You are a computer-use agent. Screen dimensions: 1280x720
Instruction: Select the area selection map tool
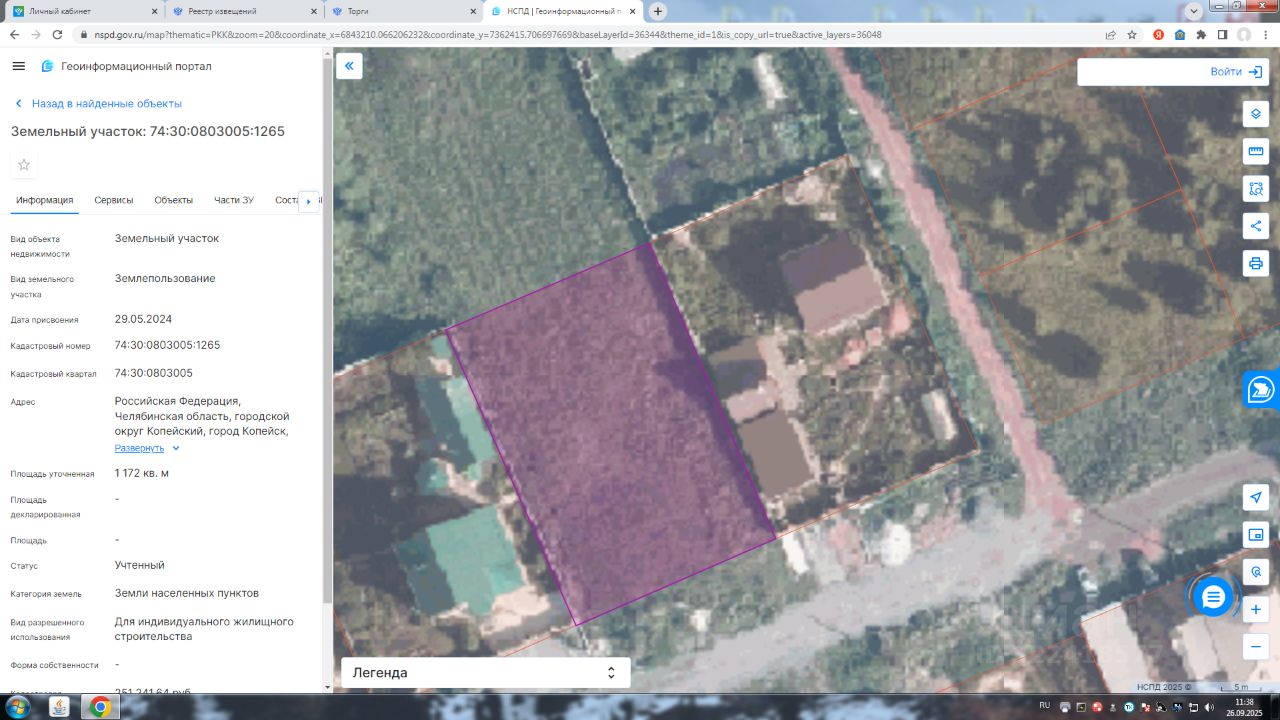[1256, 188]
